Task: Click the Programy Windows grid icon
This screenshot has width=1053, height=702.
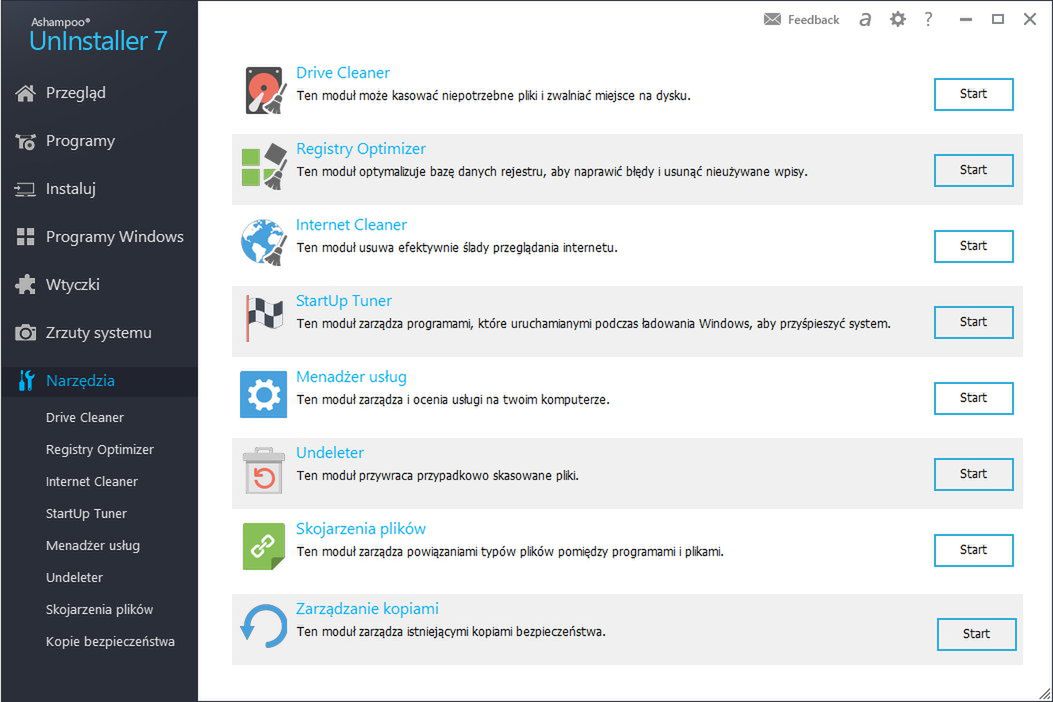Action: coord(26,236)
